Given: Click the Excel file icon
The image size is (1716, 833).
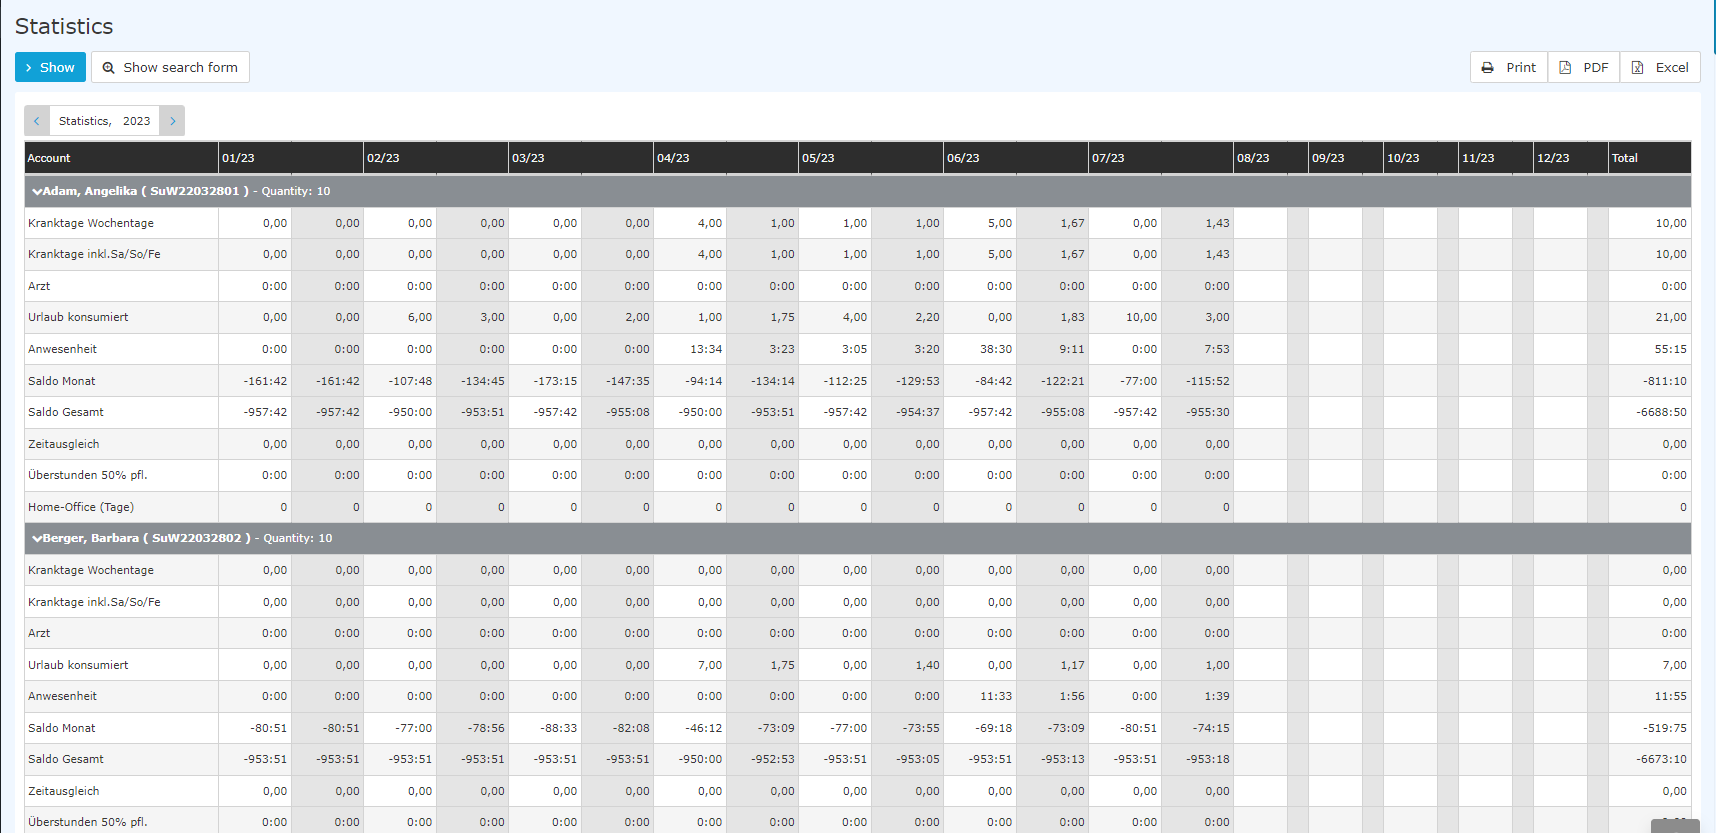Looking at the screenshot, I should tap(1638, 68).
